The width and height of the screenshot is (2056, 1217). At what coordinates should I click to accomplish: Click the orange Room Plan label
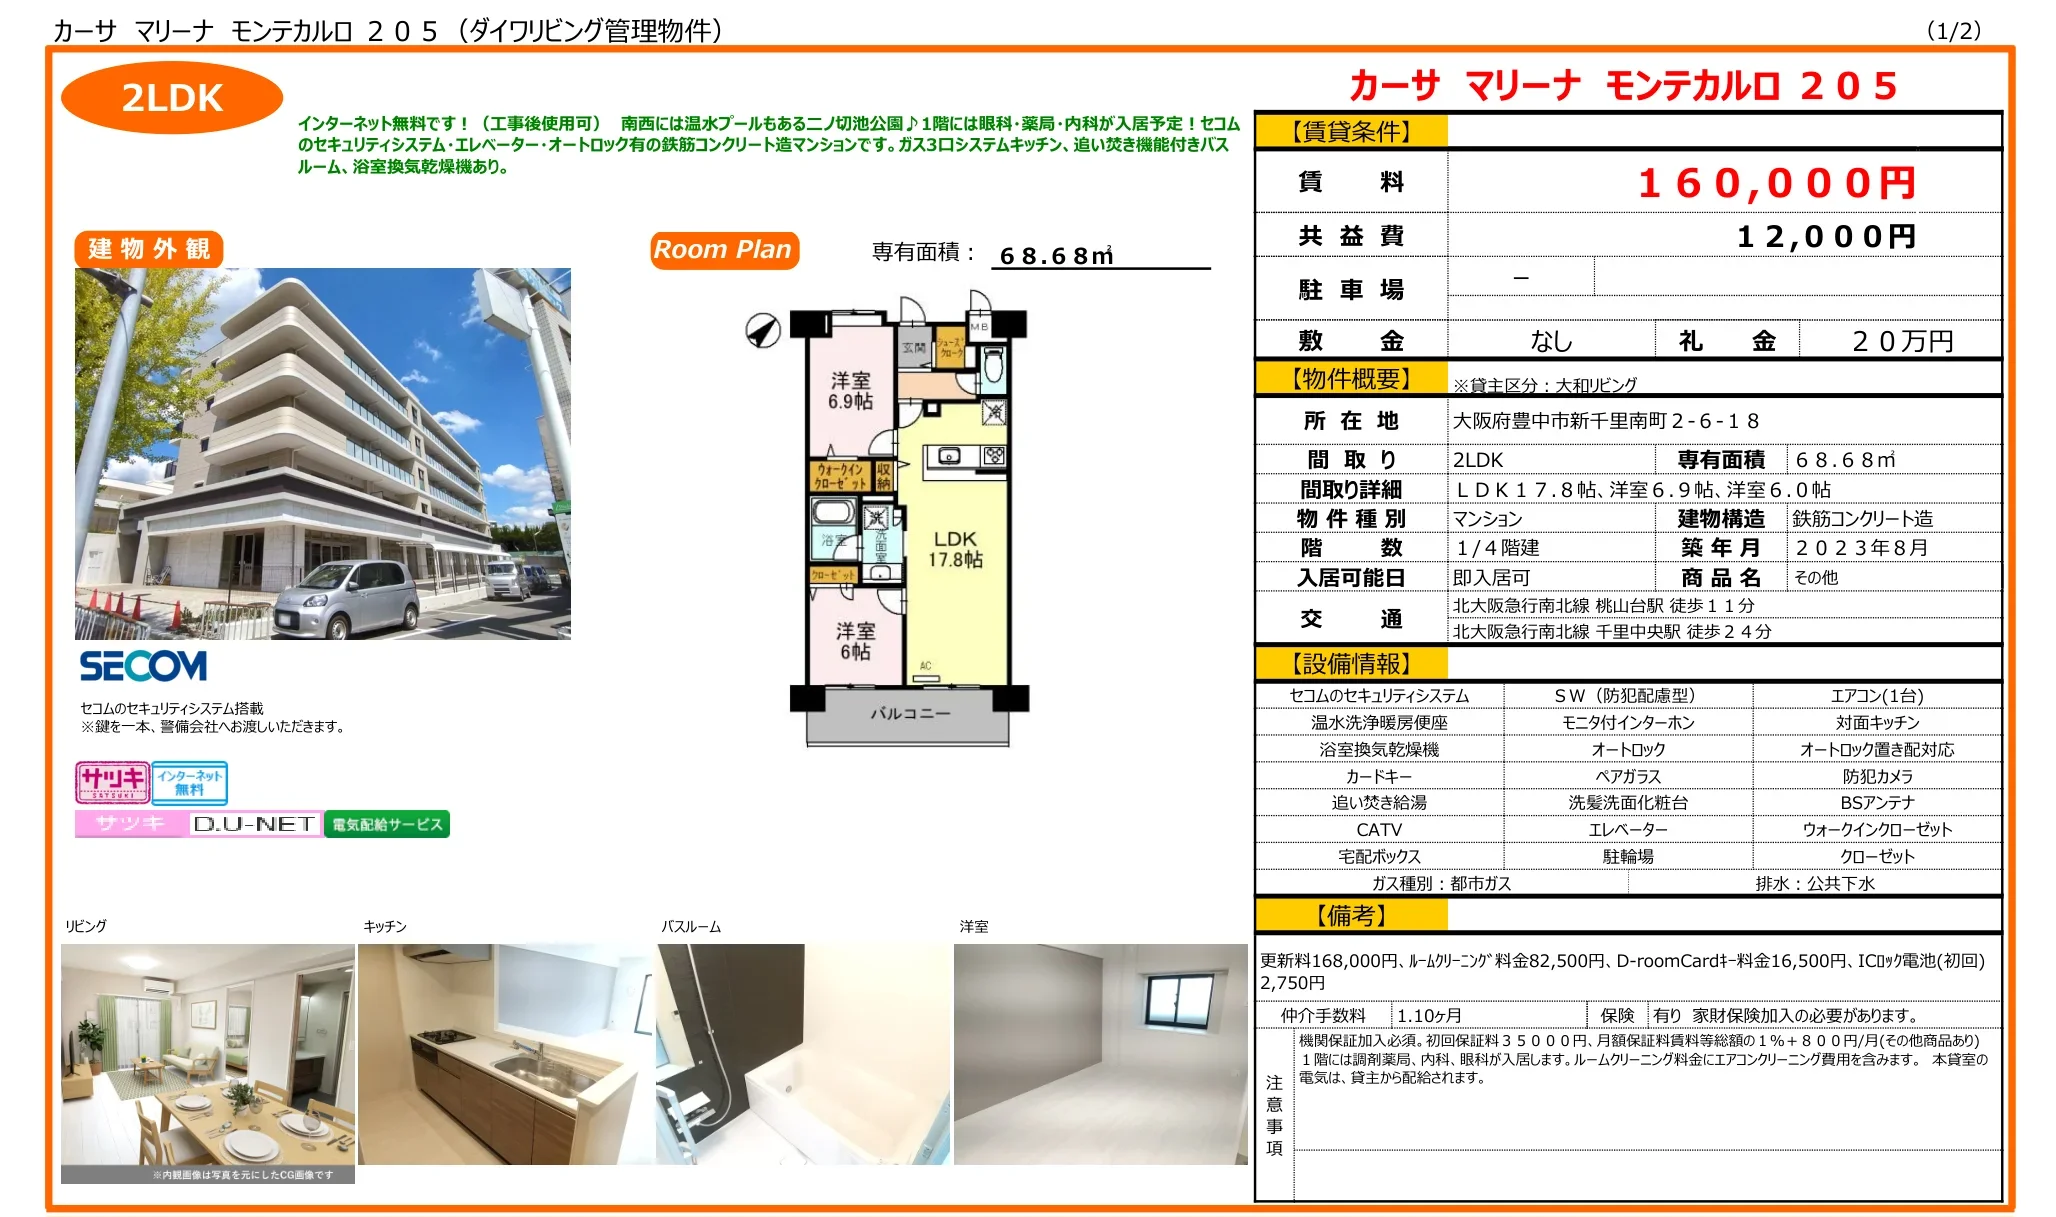[x=723, y=249]
